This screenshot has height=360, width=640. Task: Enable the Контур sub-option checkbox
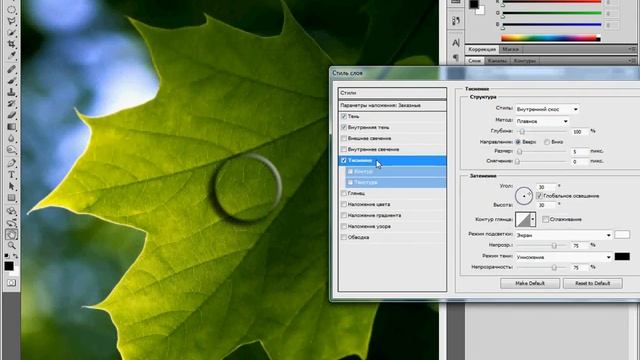pos(350,171)
